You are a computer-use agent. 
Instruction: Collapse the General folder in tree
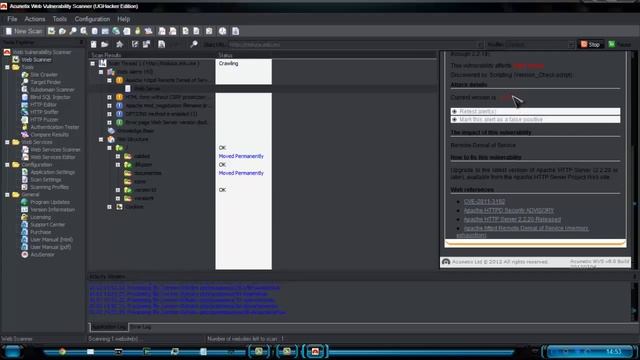pos(7,195)
